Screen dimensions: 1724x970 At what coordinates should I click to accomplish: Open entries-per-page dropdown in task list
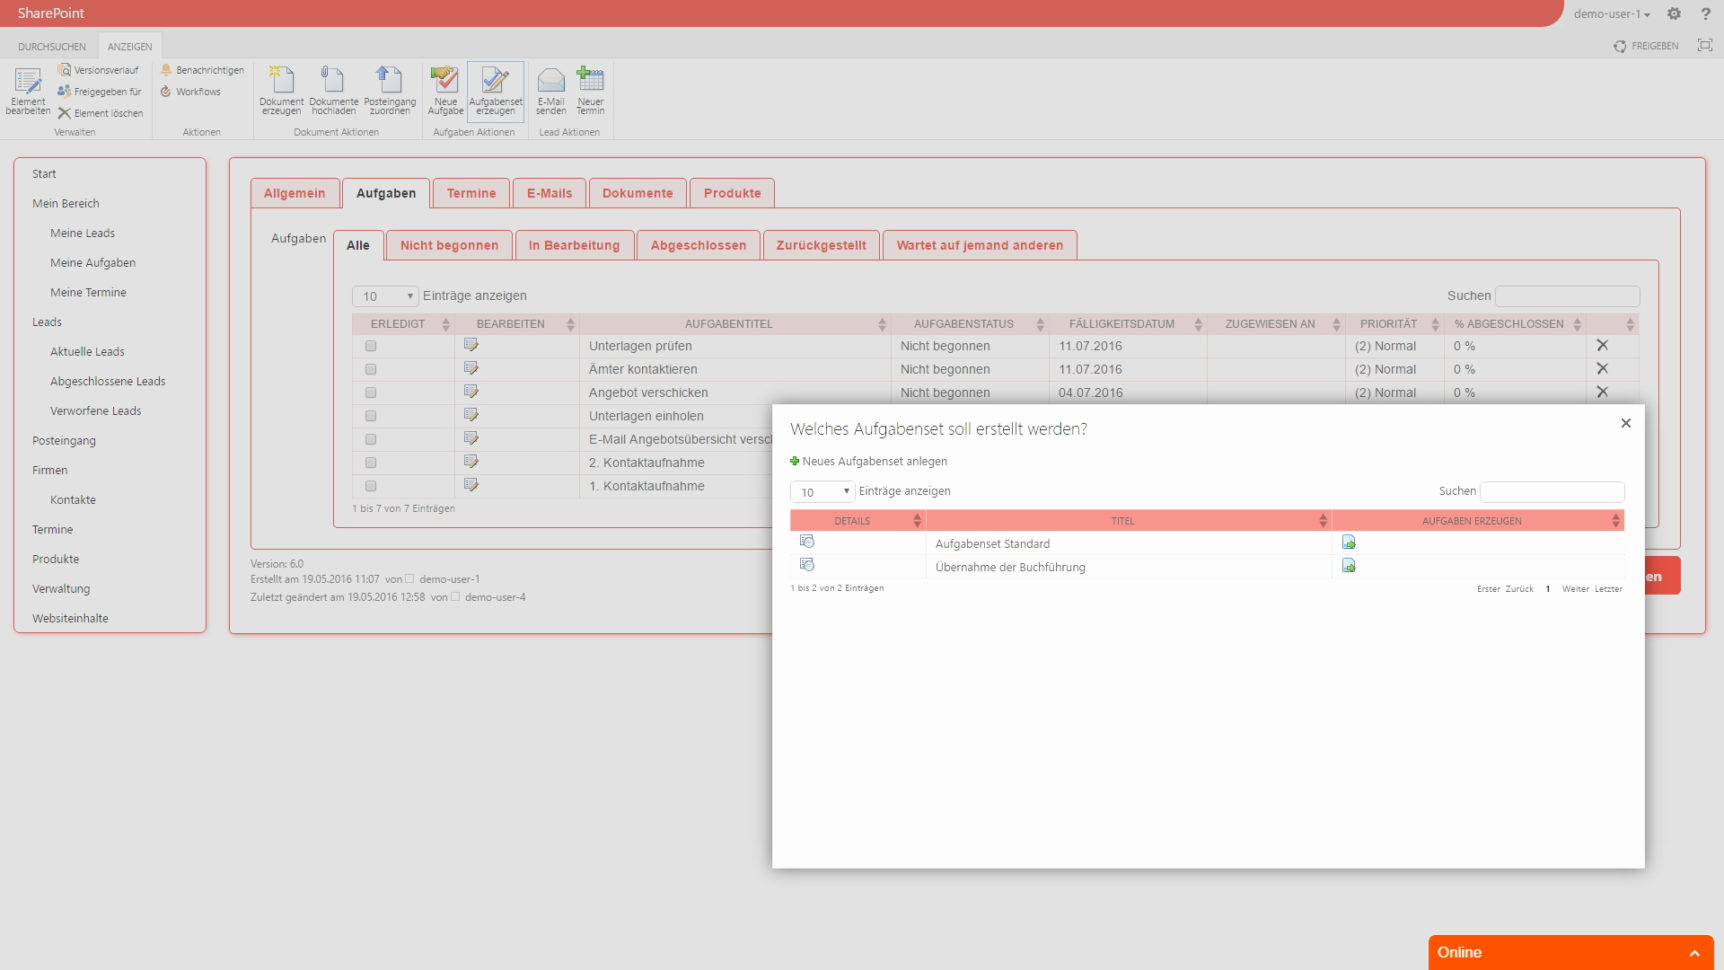(385, 296)
